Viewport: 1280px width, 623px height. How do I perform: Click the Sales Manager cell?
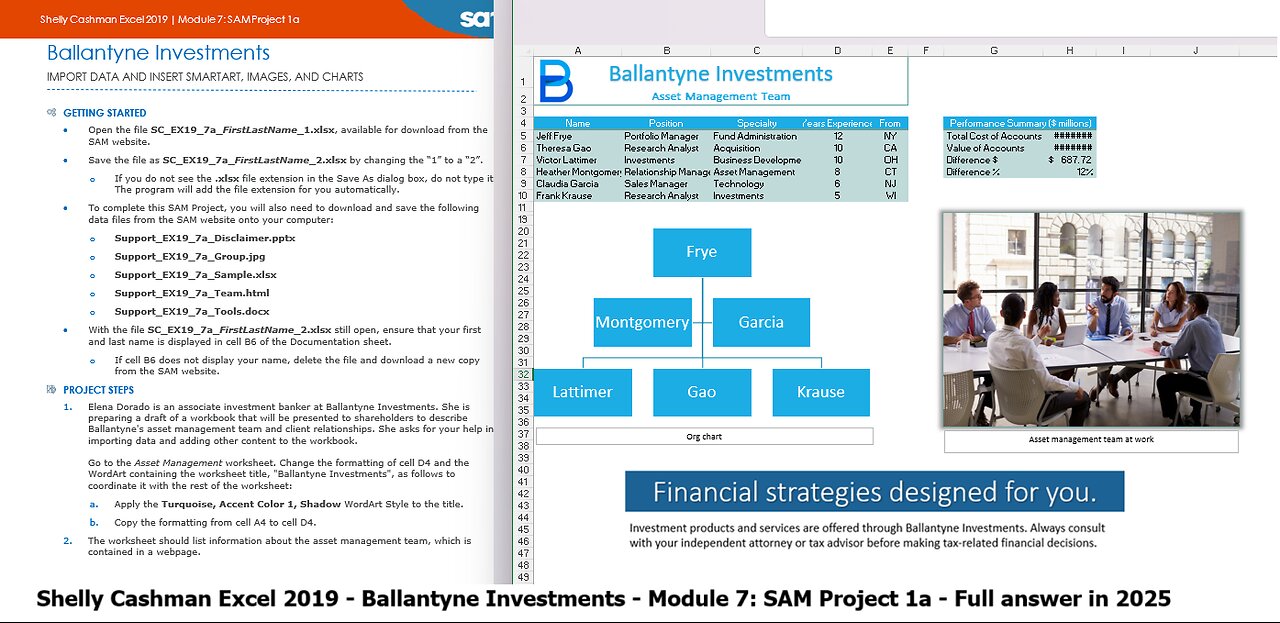coord(666,184)
